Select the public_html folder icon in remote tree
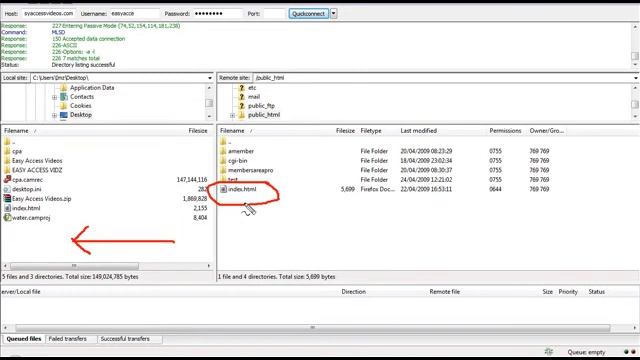The image size is (640, 360). click(x=242, y=115)
